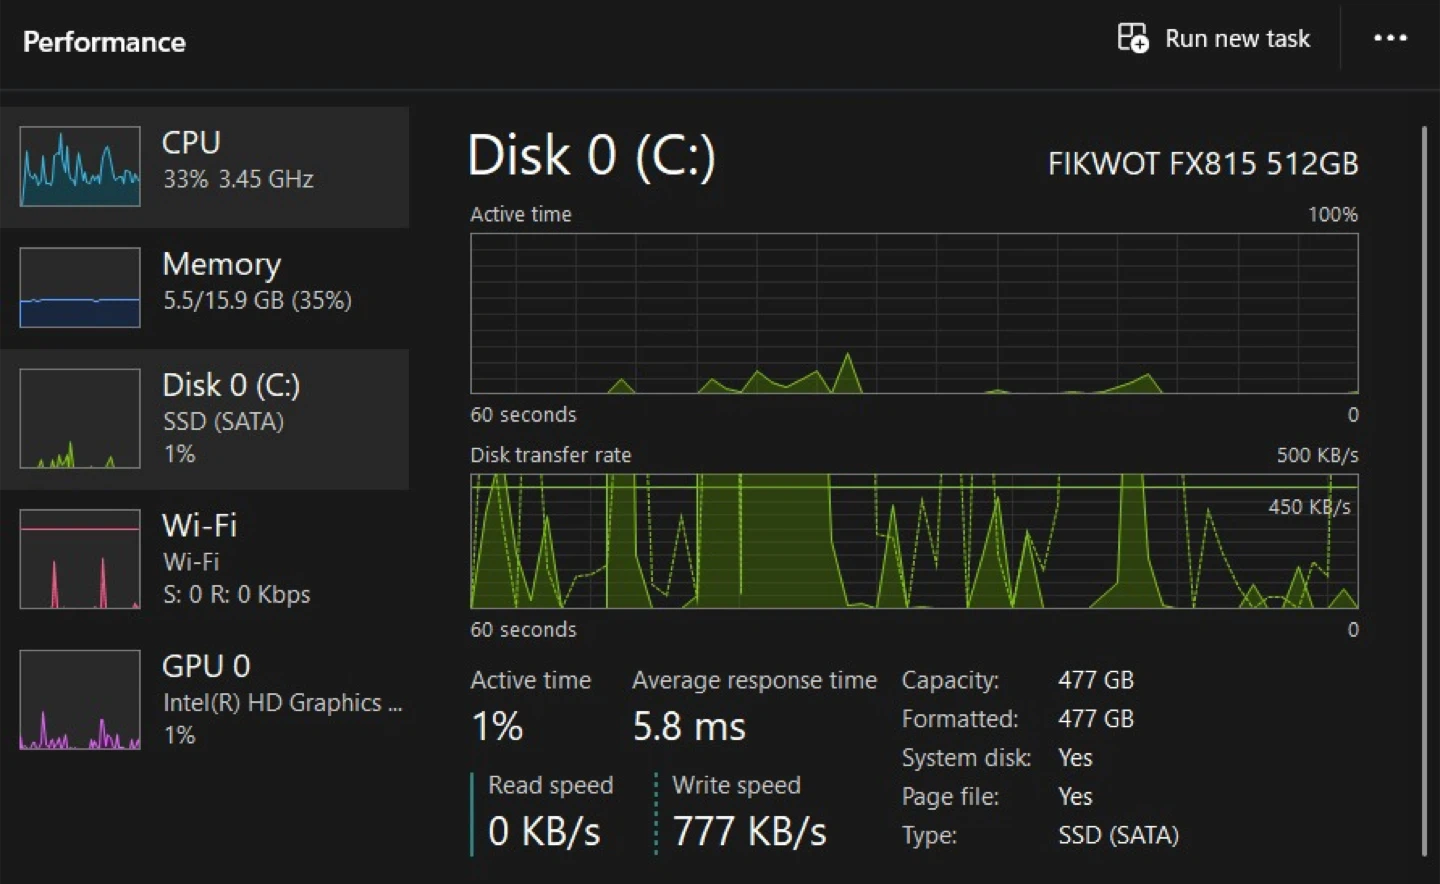Click the Disk 0 (C:) sidebar graph
The width and height of the screenshot is (1440, 884).
point(80,418)
